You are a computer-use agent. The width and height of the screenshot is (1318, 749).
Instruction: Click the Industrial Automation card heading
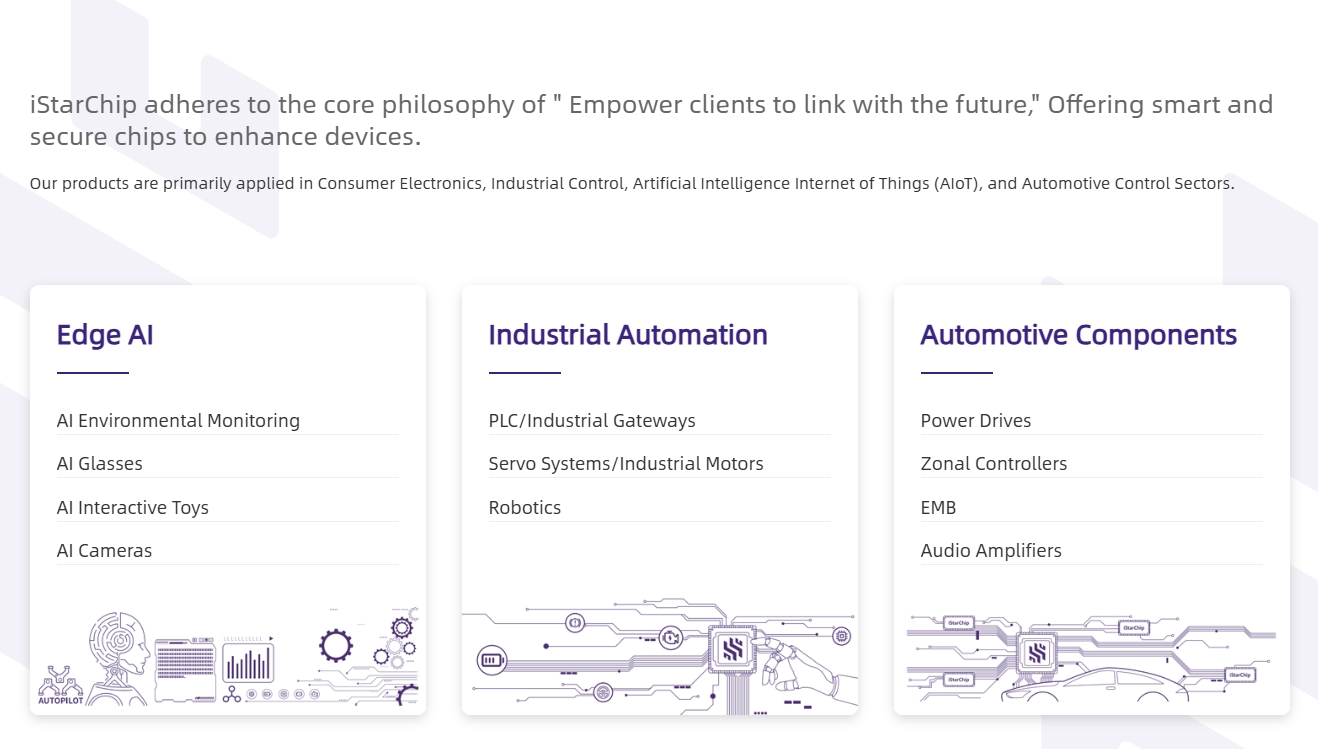(628, 335)
